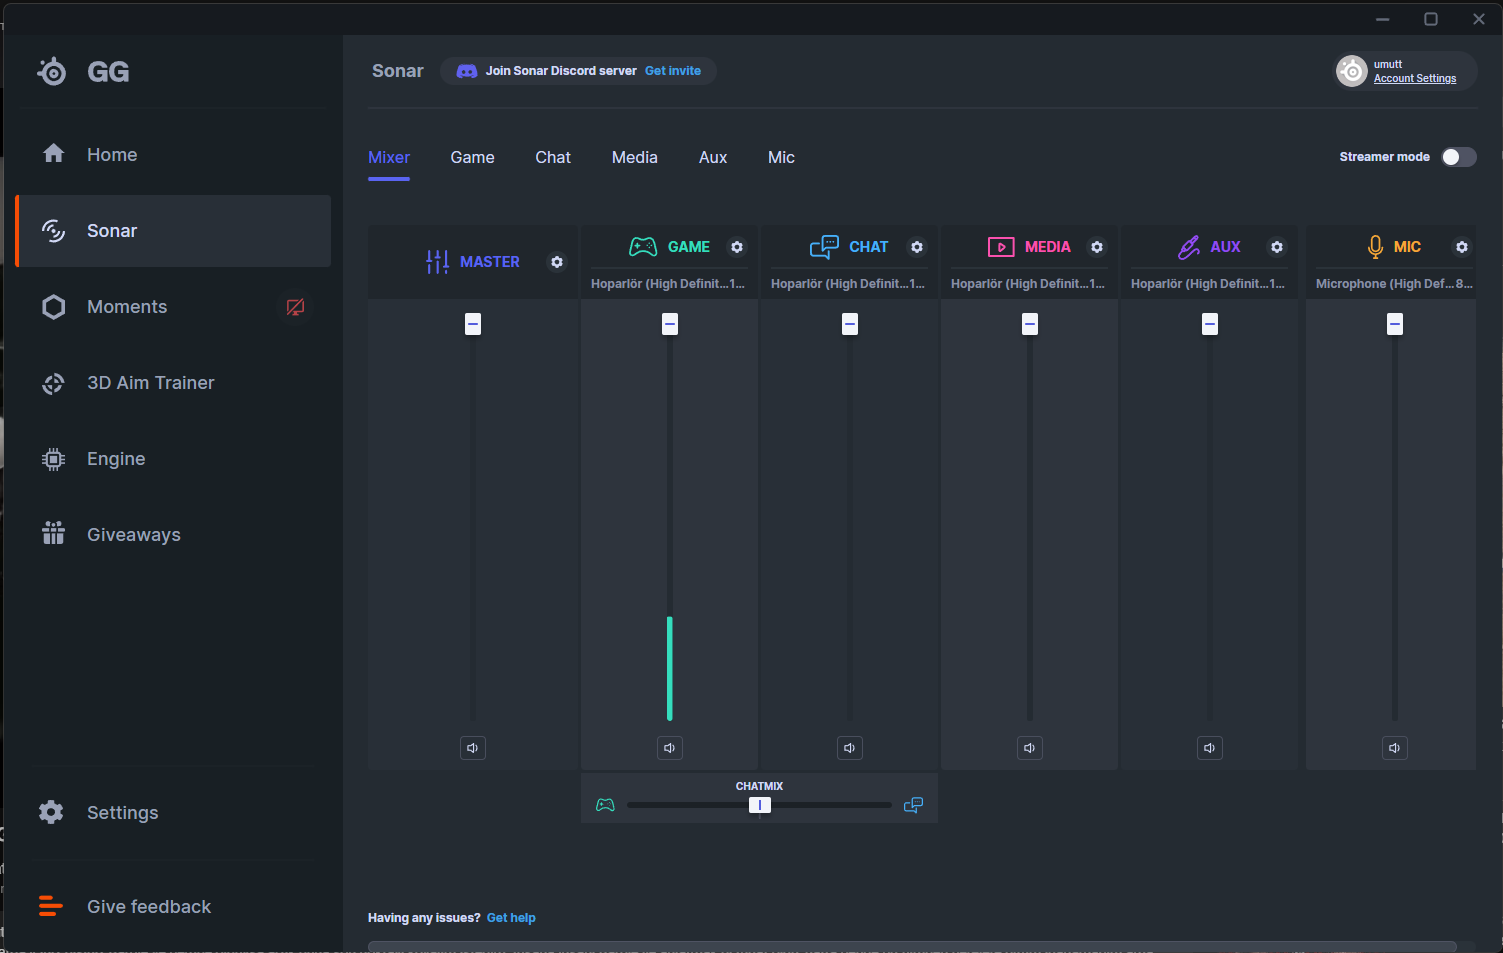Click the Discord icon in the banner
This screenshot has width=1503, height=953.
tap(467, 71)
